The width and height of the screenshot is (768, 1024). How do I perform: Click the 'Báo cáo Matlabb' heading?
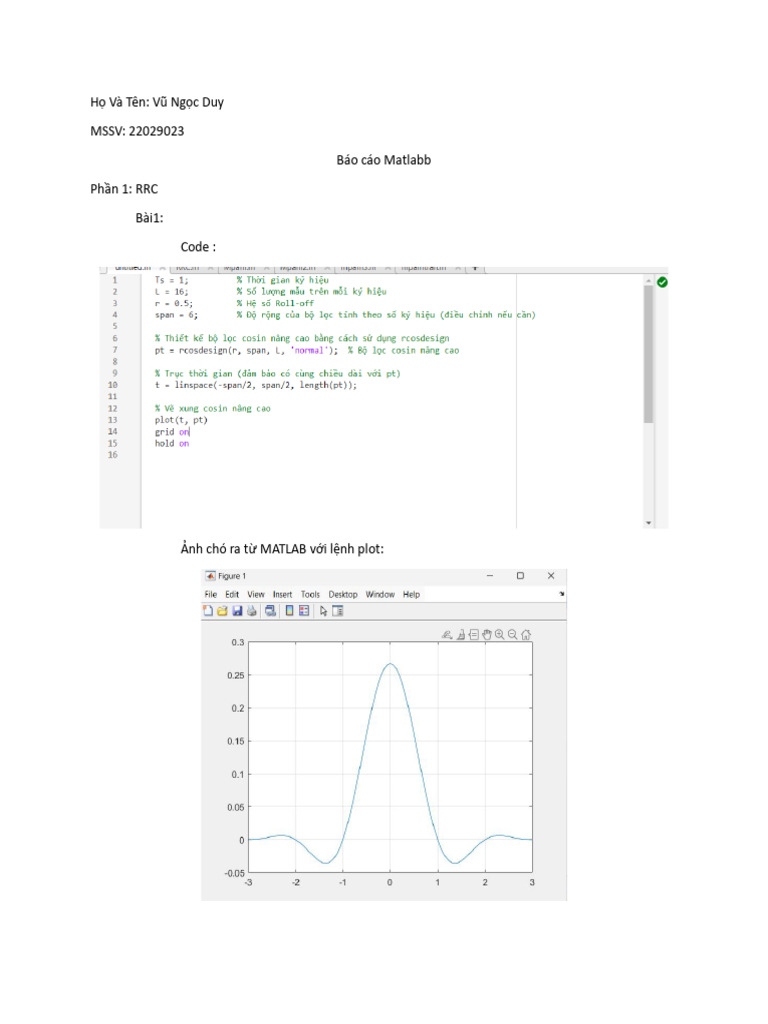[383, 160]
